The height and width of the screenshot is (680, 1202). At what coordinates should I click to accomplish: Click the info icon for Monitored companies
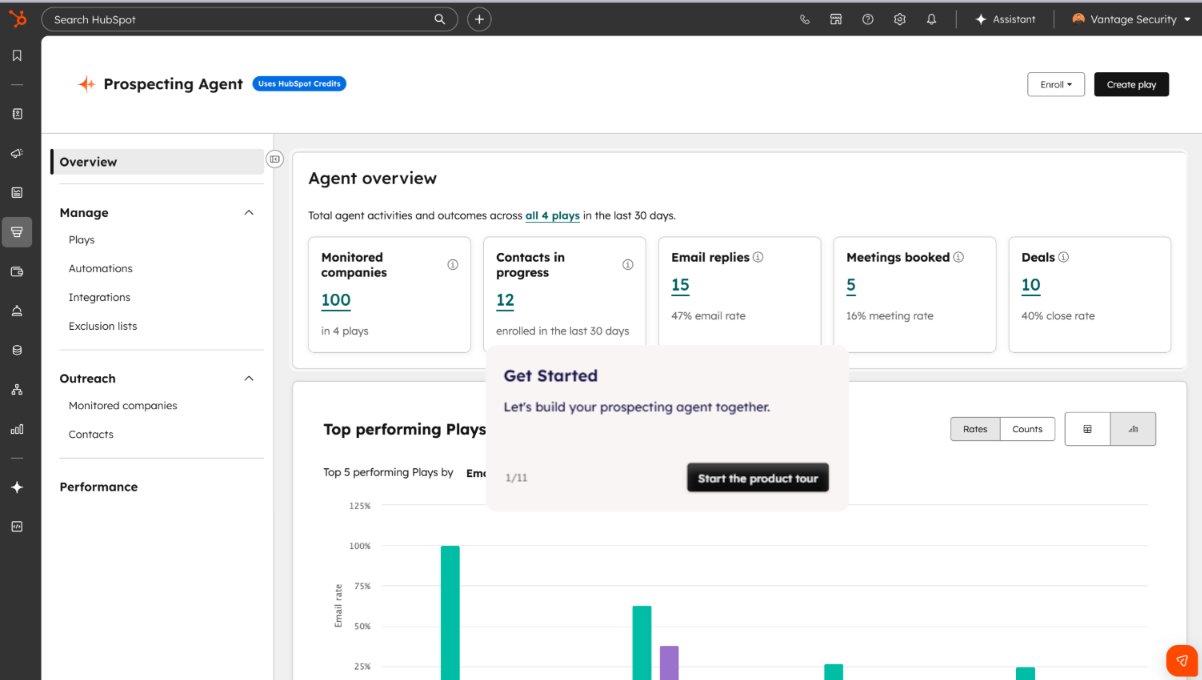coord(453,265)
